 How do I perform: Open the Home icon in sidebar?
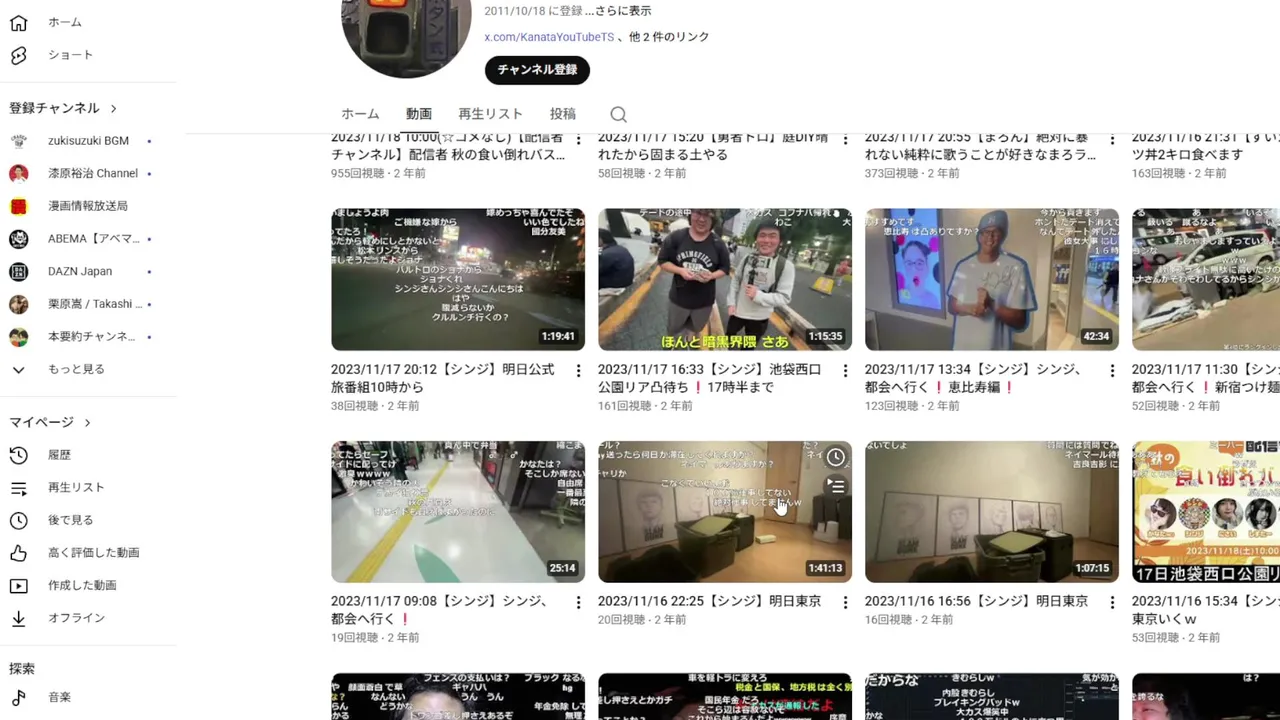click(x=18, y=22)
